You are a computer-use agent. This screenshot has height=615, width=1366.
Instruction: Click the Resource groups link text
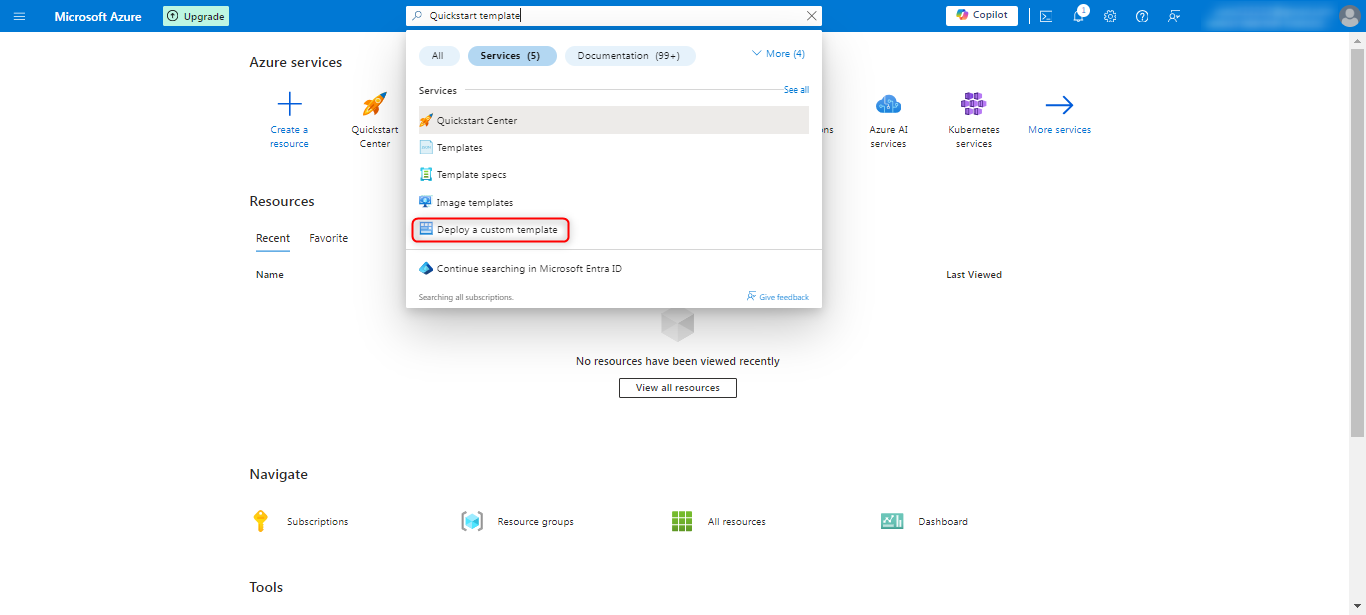click(x=536, y=522)
